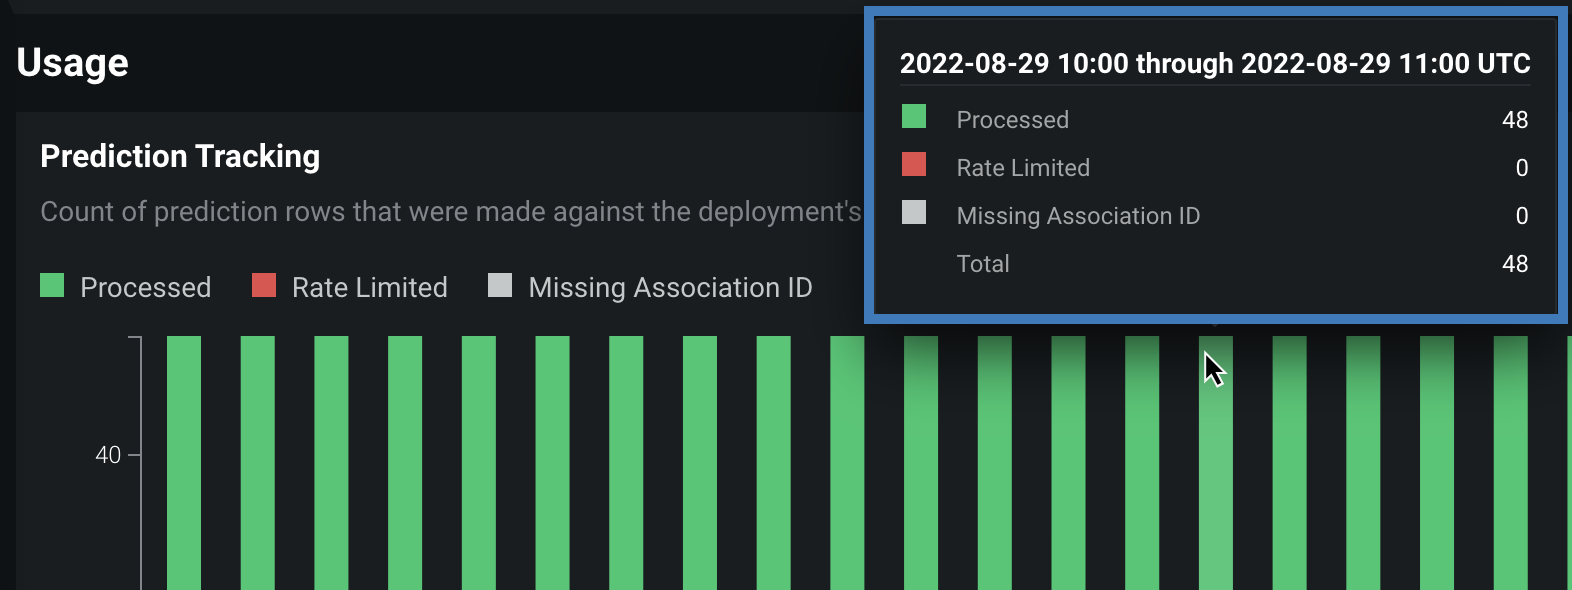
Task: Click the Prediction Tracking chart title
Action: click(180, 157)
